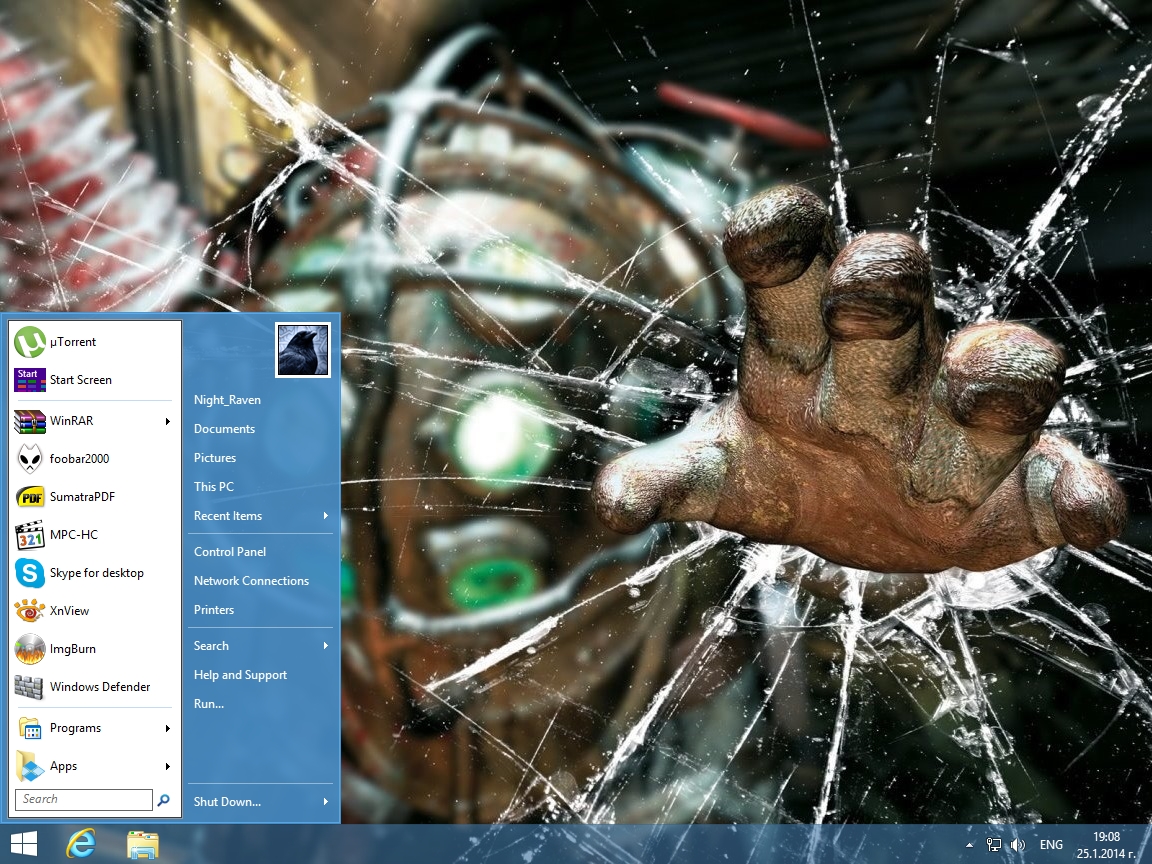Click the Windows Start button
This screenshot has width=1152, height=864.
pos(24,844)
